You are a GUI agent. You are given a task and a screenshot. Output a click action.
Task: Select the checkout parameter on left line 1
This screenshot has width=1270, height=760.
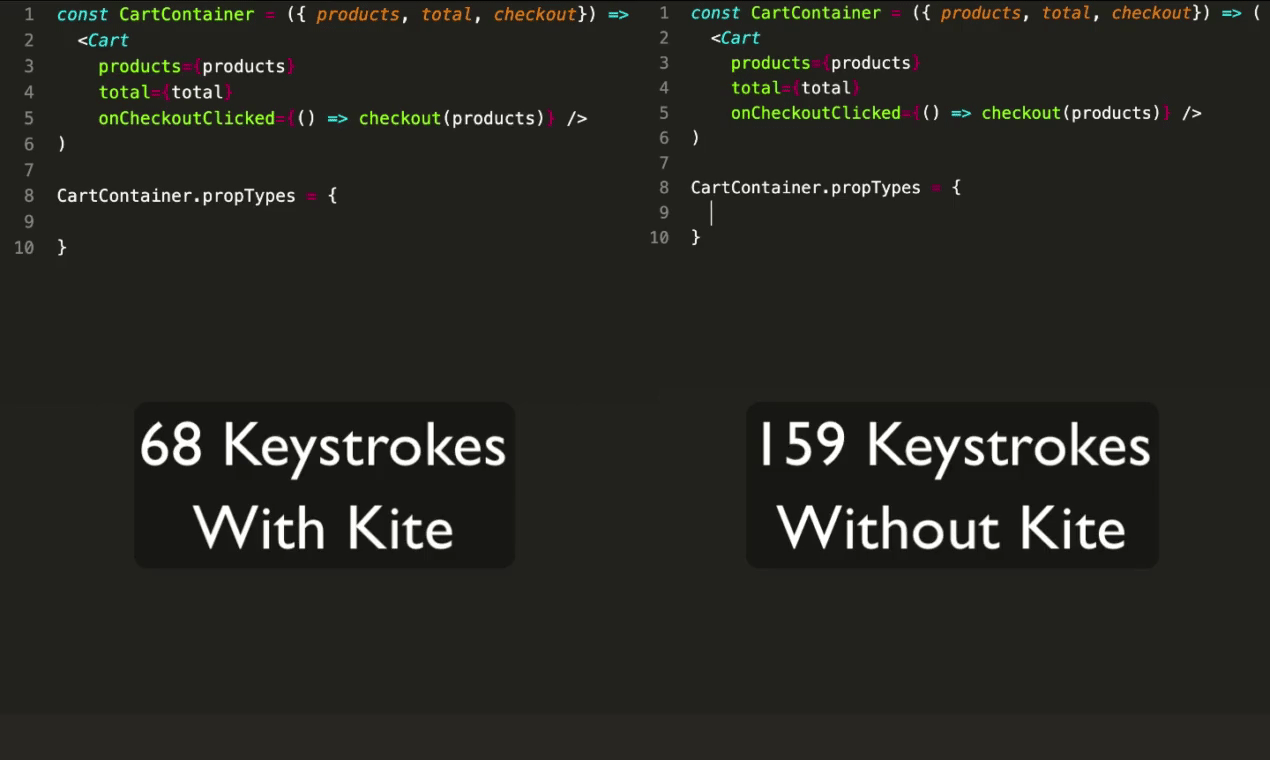(x=534, y=14)
